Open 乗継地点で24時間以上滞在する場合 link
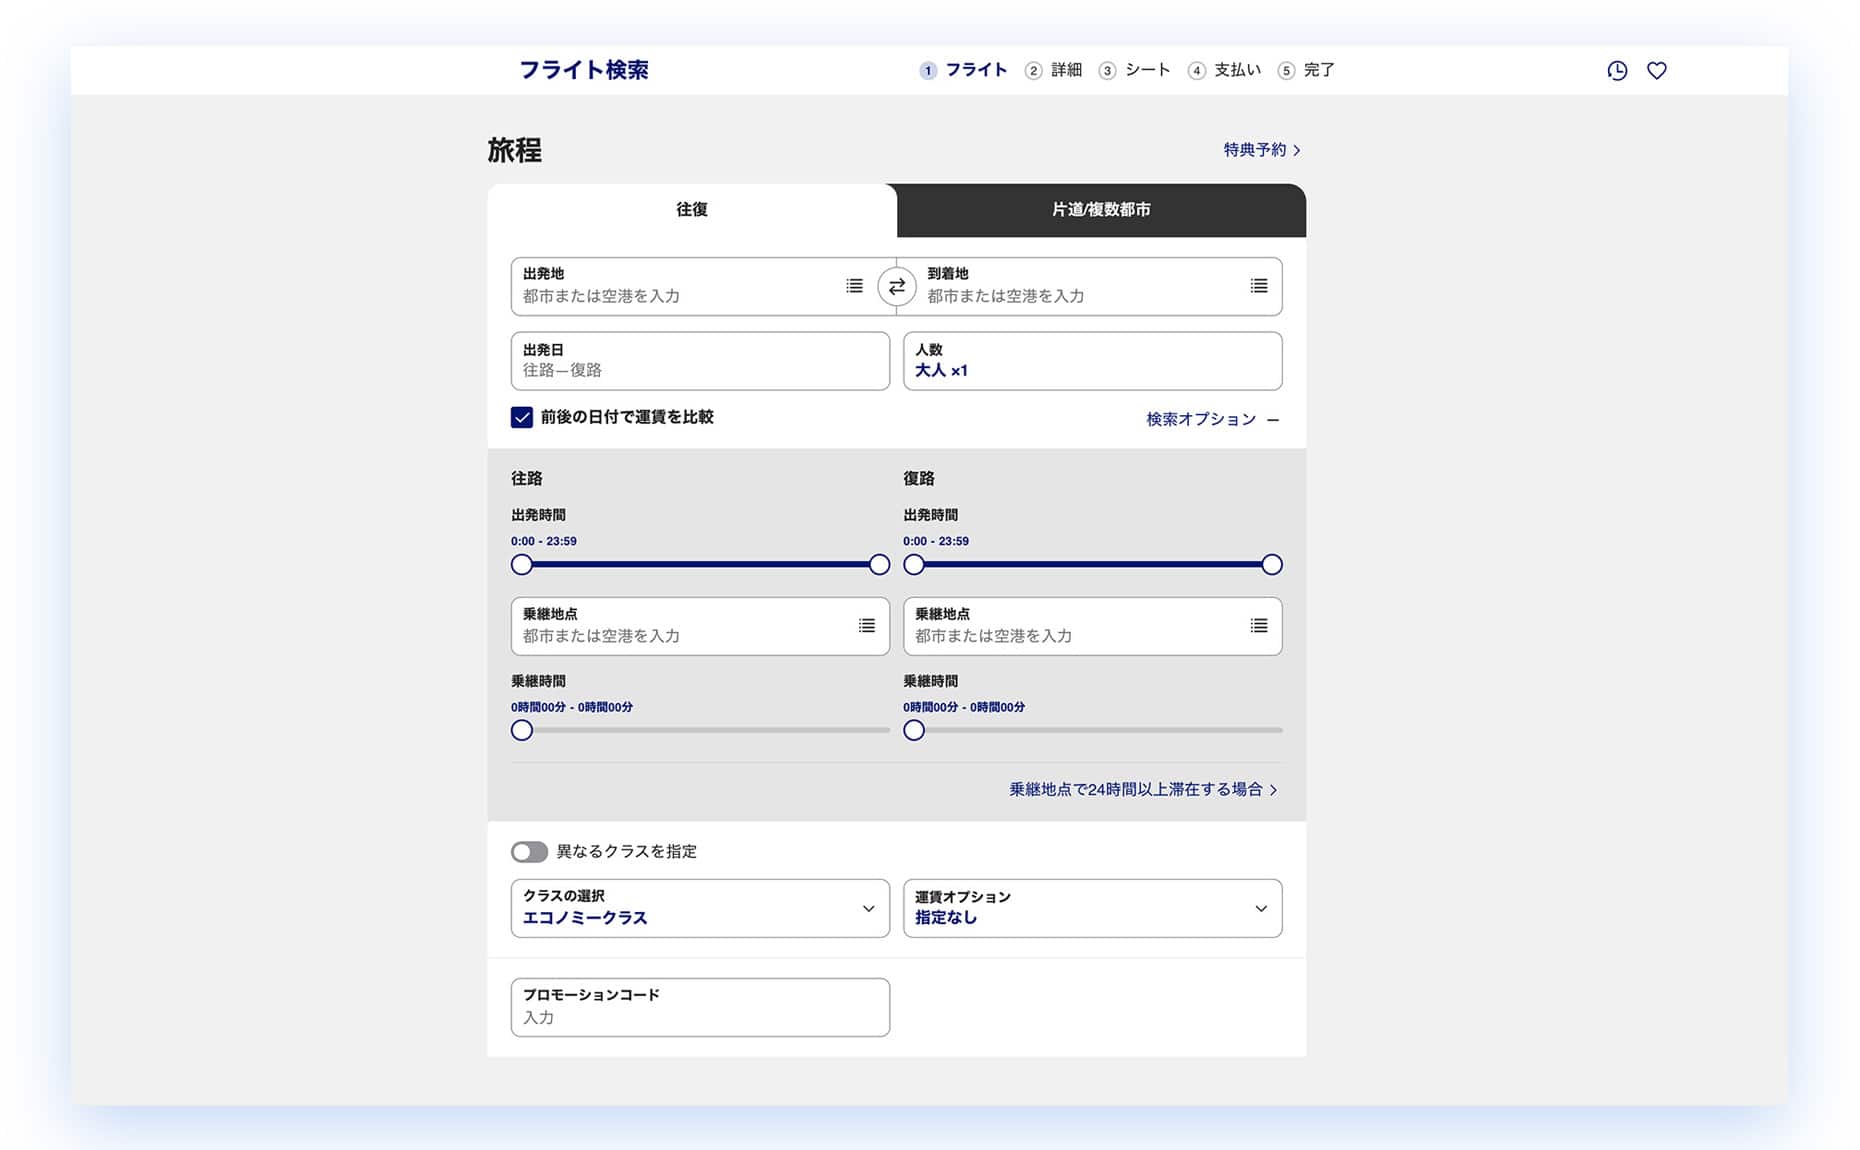 coord(1142,789)
